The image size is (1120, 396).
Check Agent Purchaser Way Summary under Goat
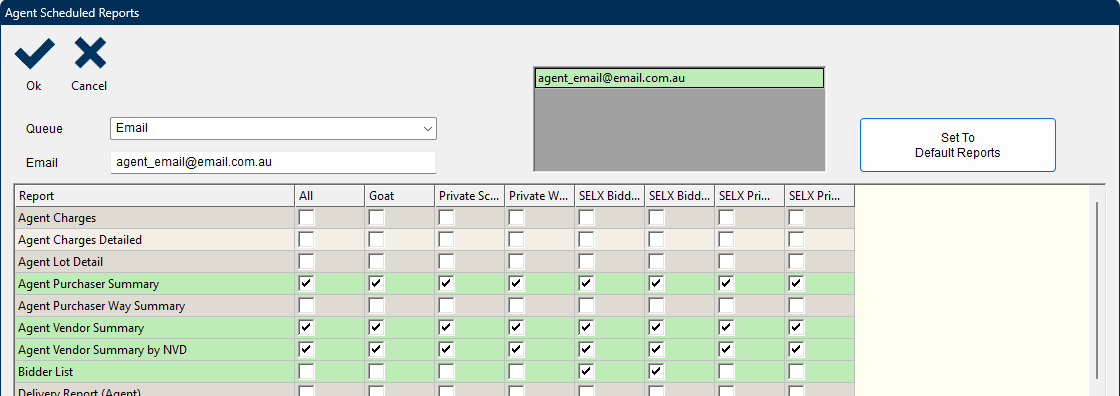pos(376,306)
